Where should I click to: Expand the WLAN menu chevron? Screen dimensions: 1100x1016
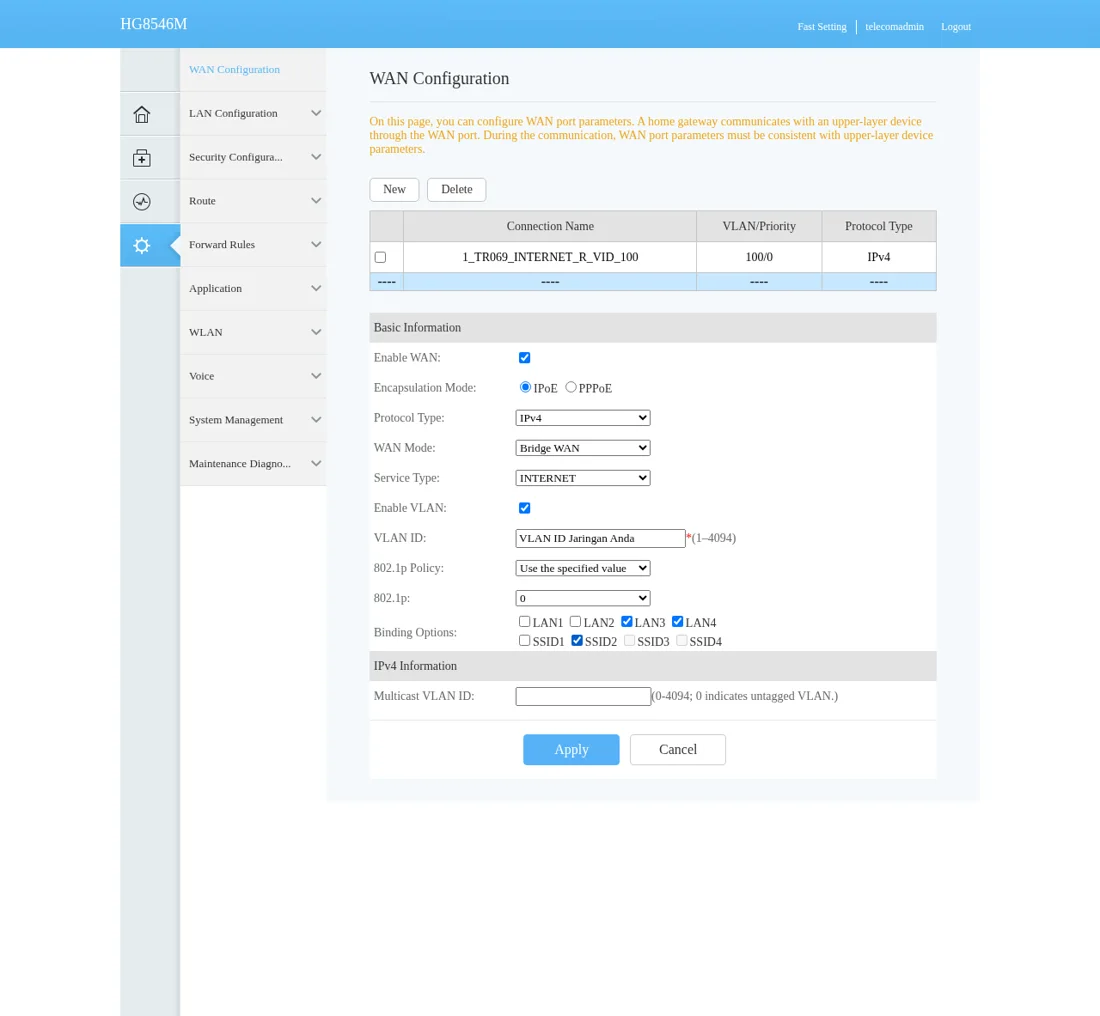click(x=316, y=332)
